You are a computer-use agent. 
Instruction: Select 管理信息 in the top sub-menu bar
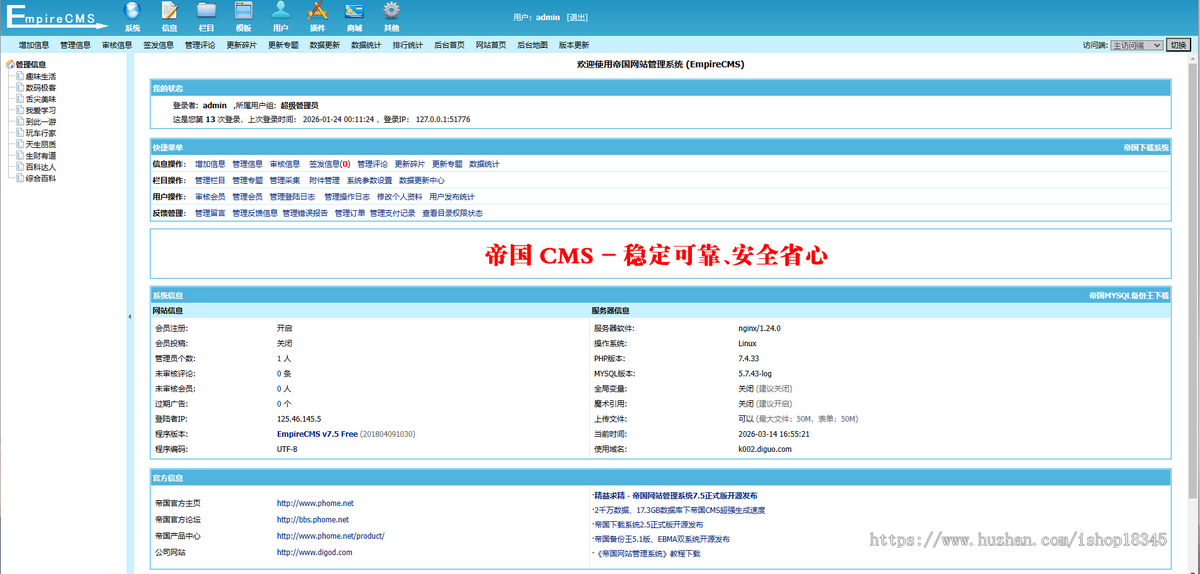(x=75, y=45)
